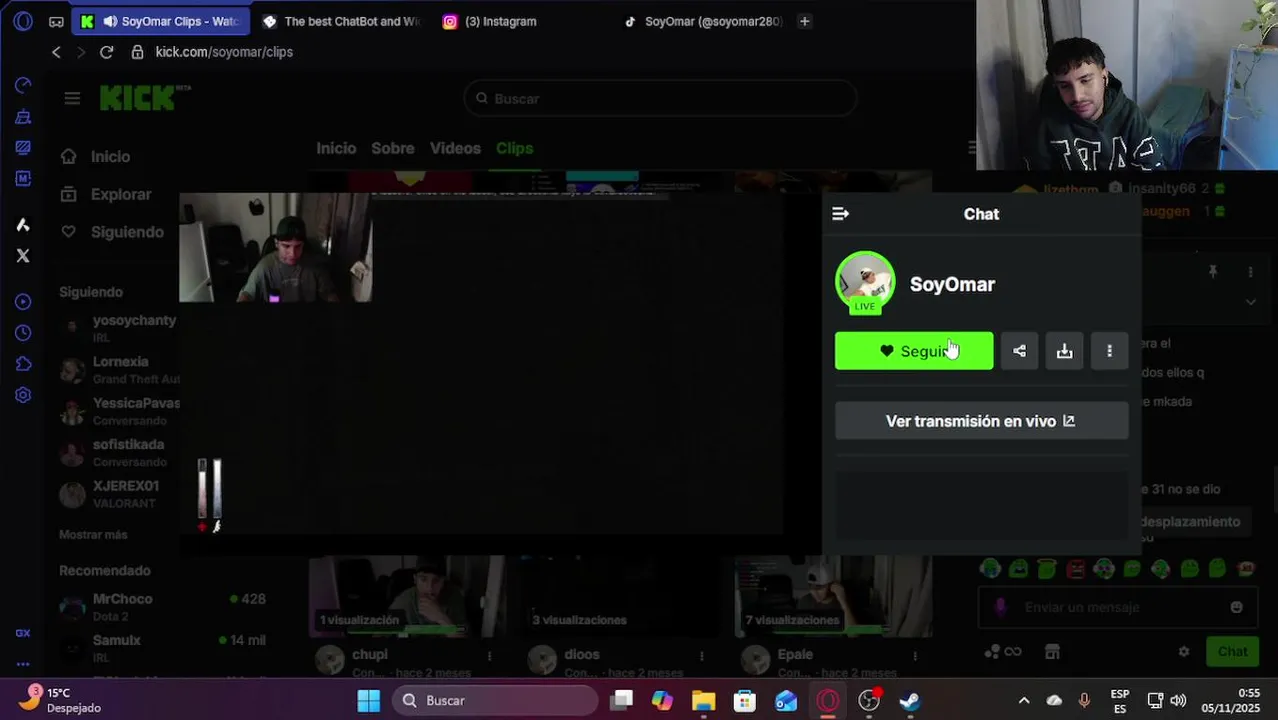1278x720 pixels.
Task: Open Extensions cube icon in sidebar
Action: pyautogui.click(x=23, y=364)
